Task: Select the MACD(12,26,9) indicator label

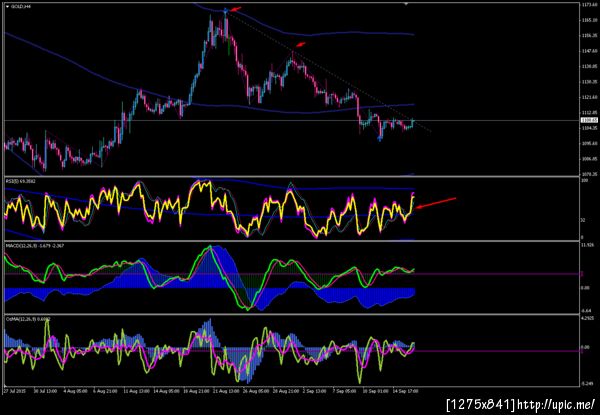Action: click(34, 246)
